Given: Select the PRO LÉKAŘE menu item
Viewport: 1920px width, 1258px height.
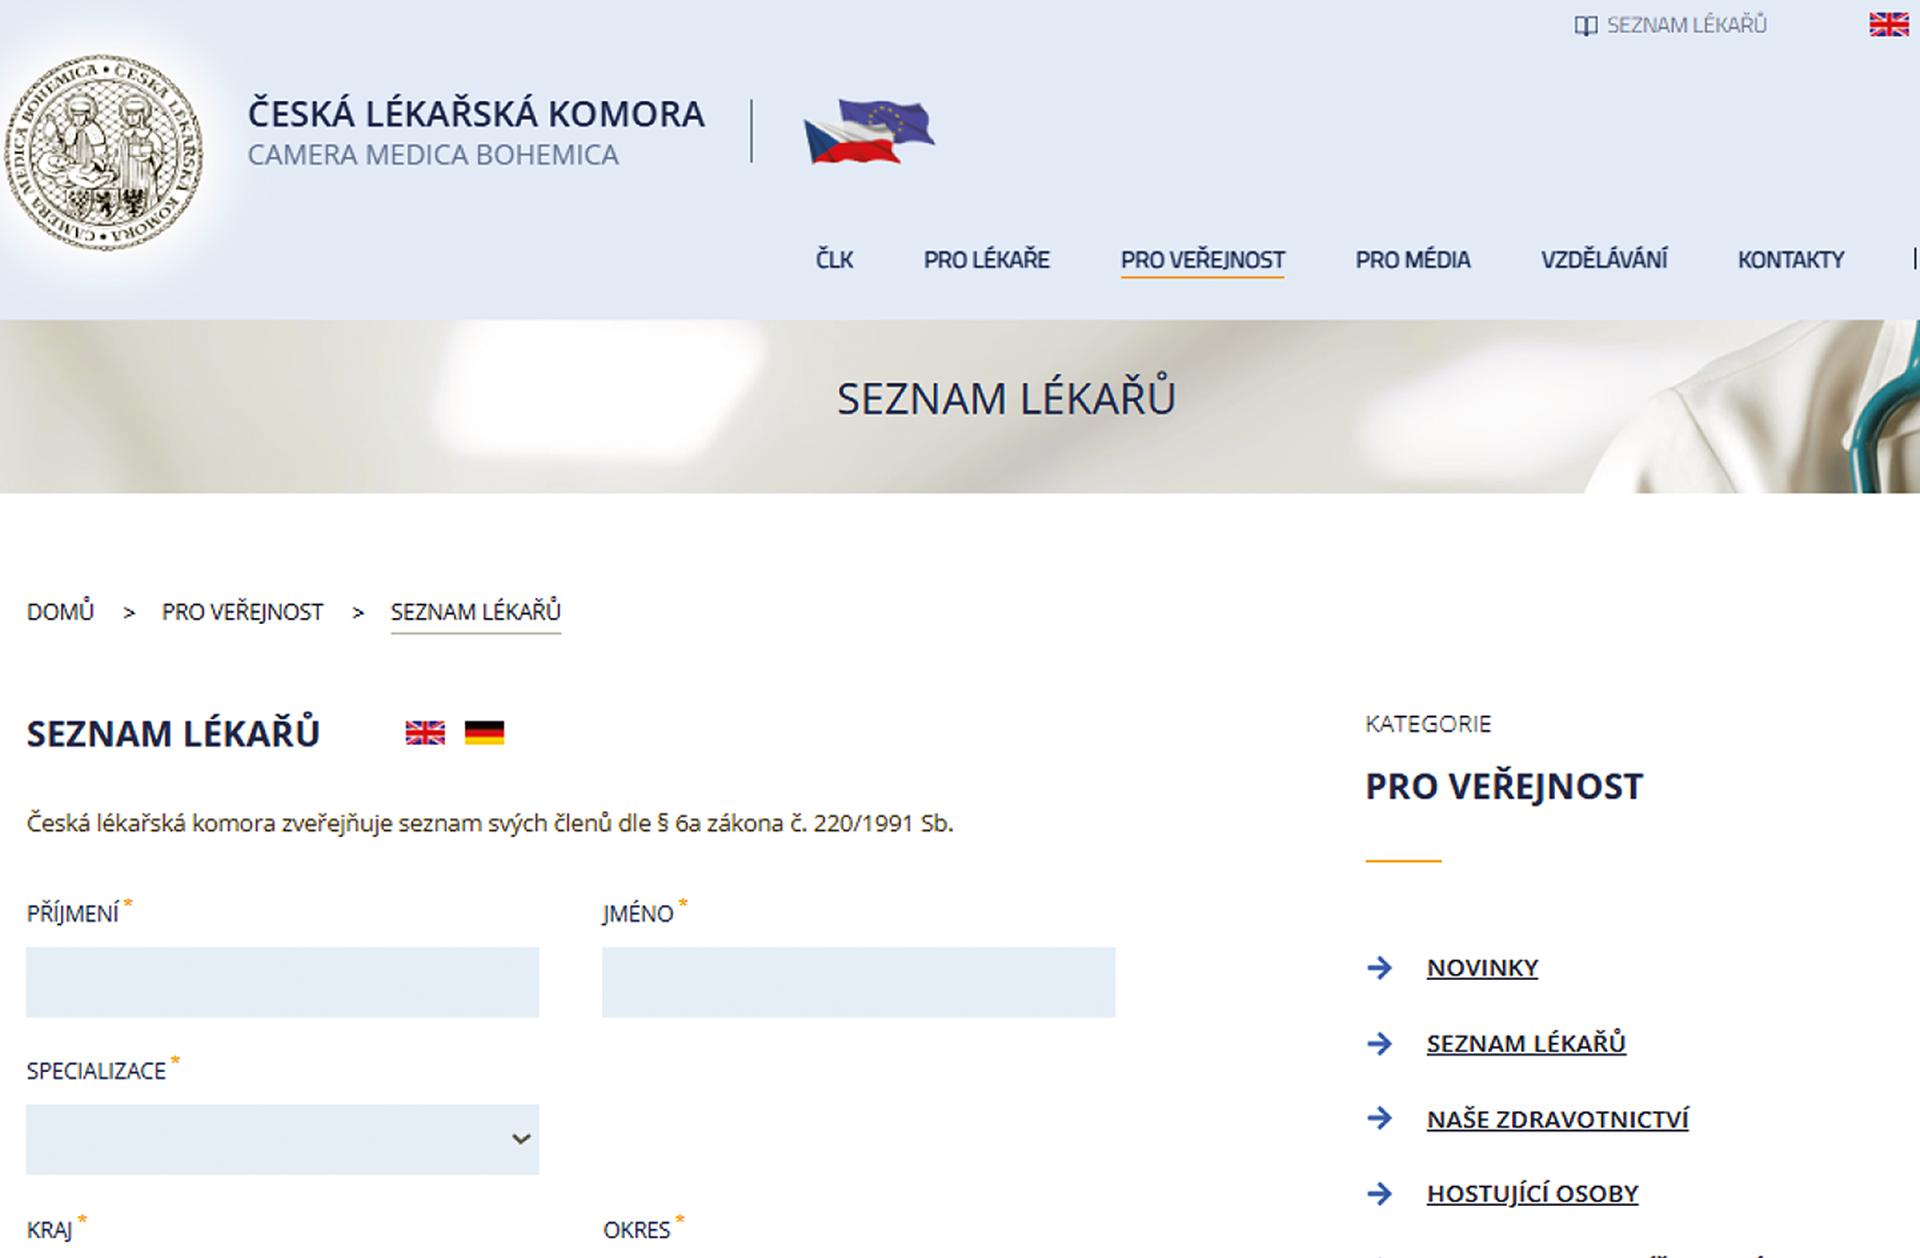Looking at the screenshot, I should click(987, 260).
